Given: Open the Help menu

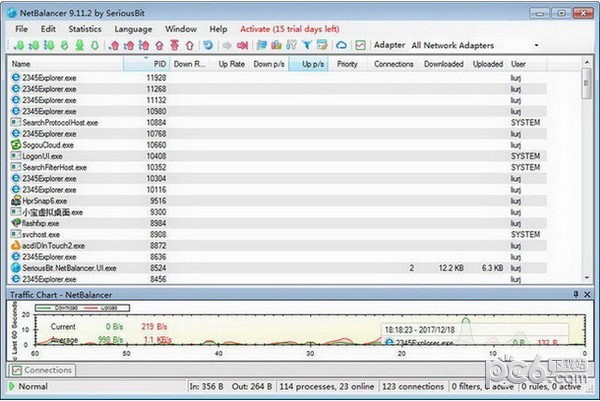Looking at the screenshot, I should pos(218,29).
